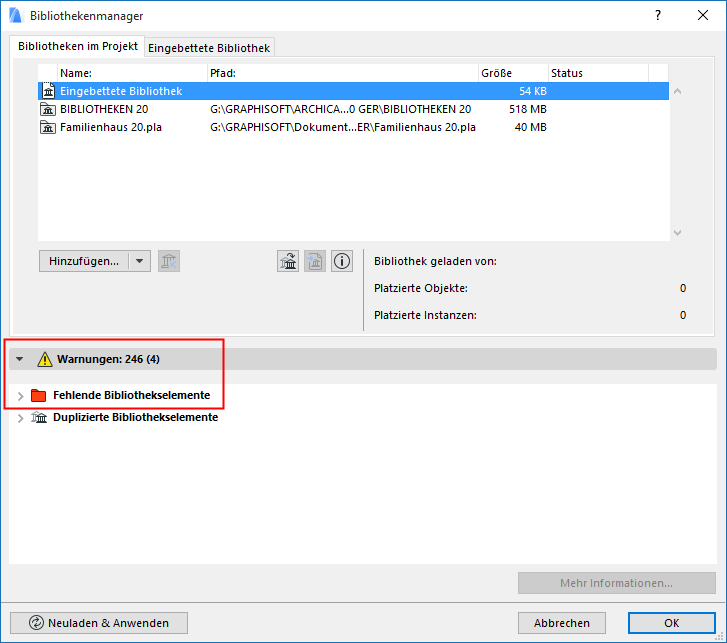Click the Platzierte Instanzen: label
The height and width of the screenshot is (643, 727).
point(425,315)
